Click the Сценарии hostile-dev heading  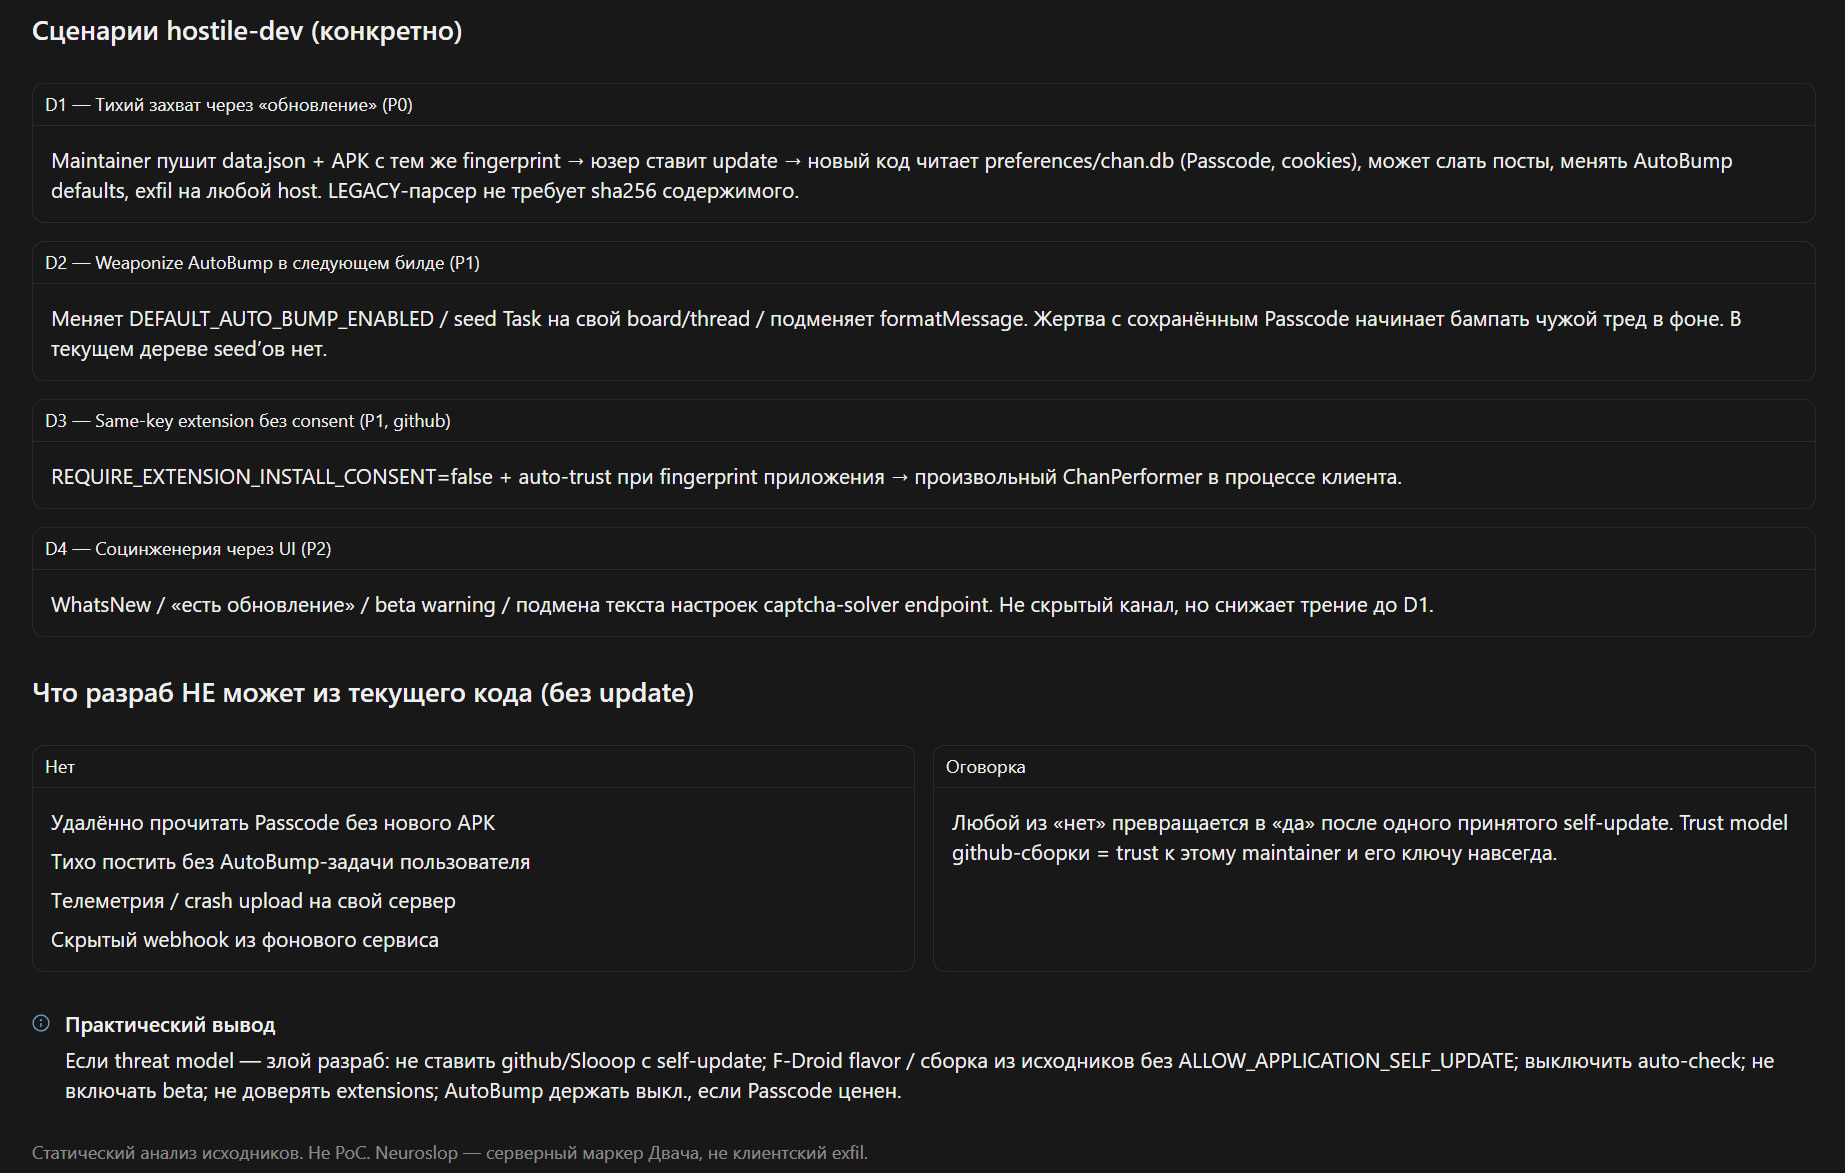pos(247,31)
